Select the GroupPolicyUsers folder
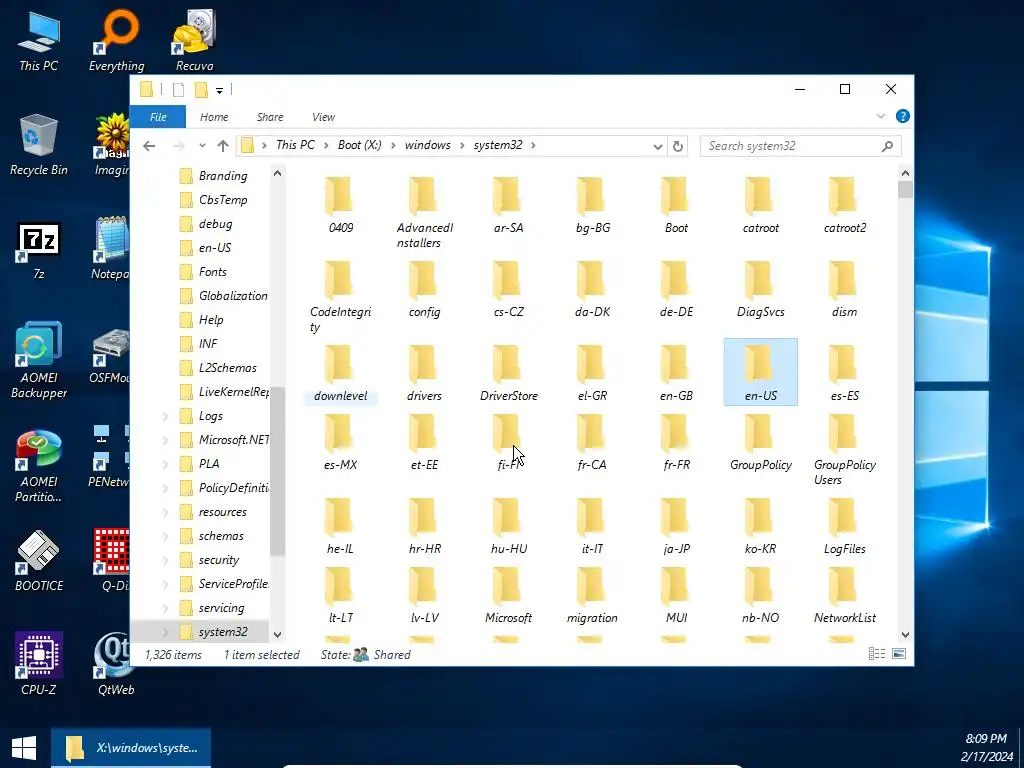Image resolution: width=1024 pixels, height=768 pixels. click(844, 449)
